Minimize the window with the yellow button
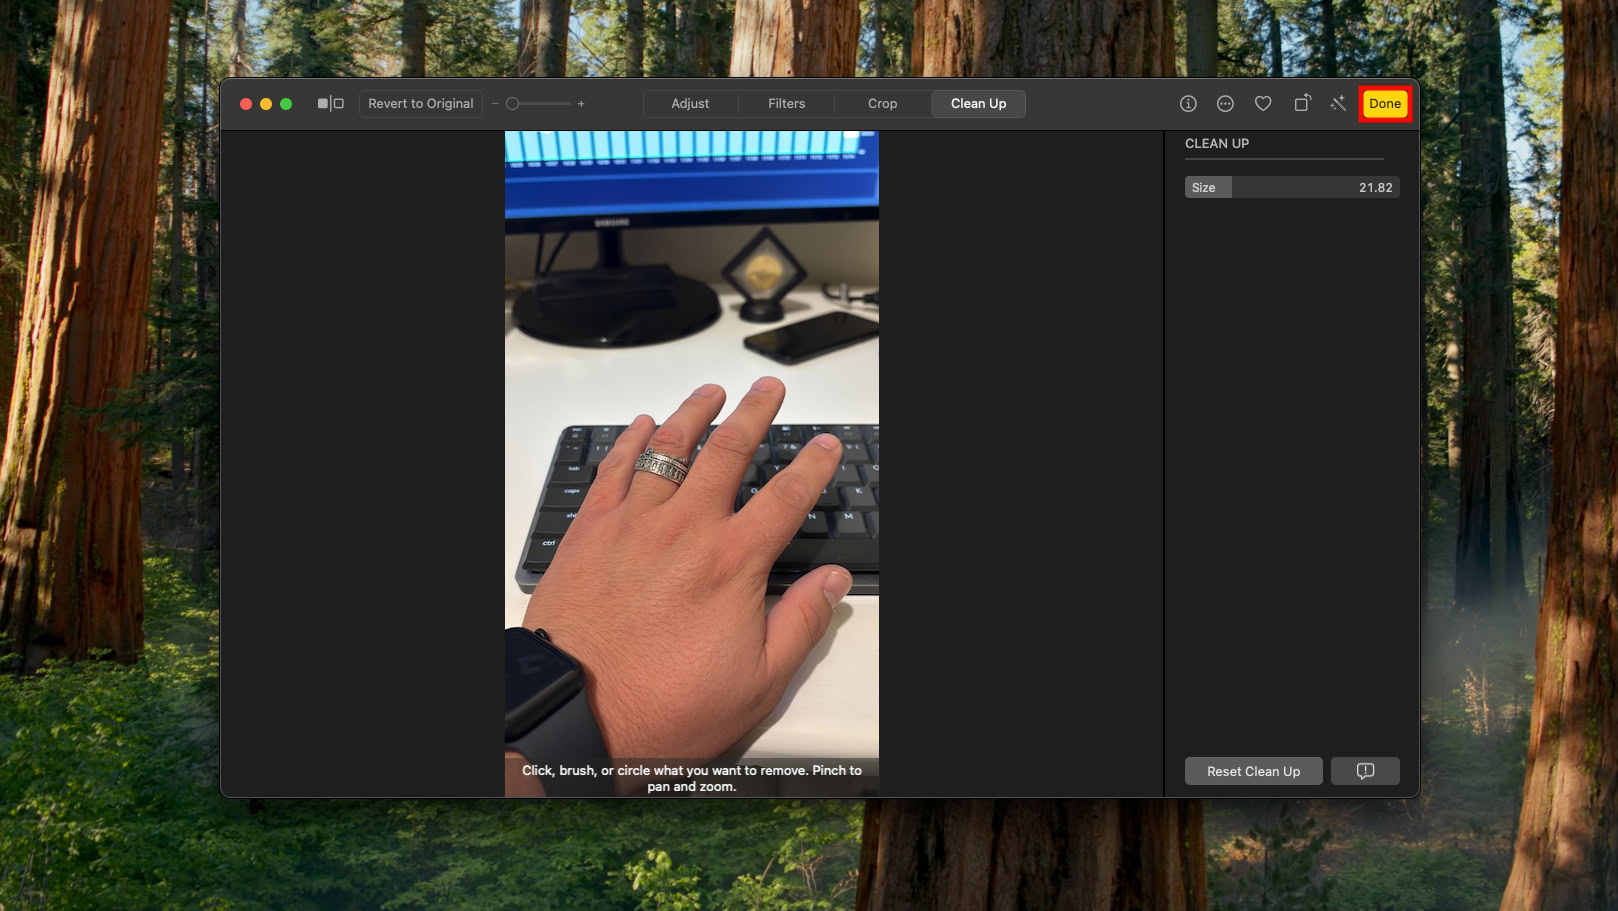This screenshot has height=911, width=1618. (x=266, y=104)
